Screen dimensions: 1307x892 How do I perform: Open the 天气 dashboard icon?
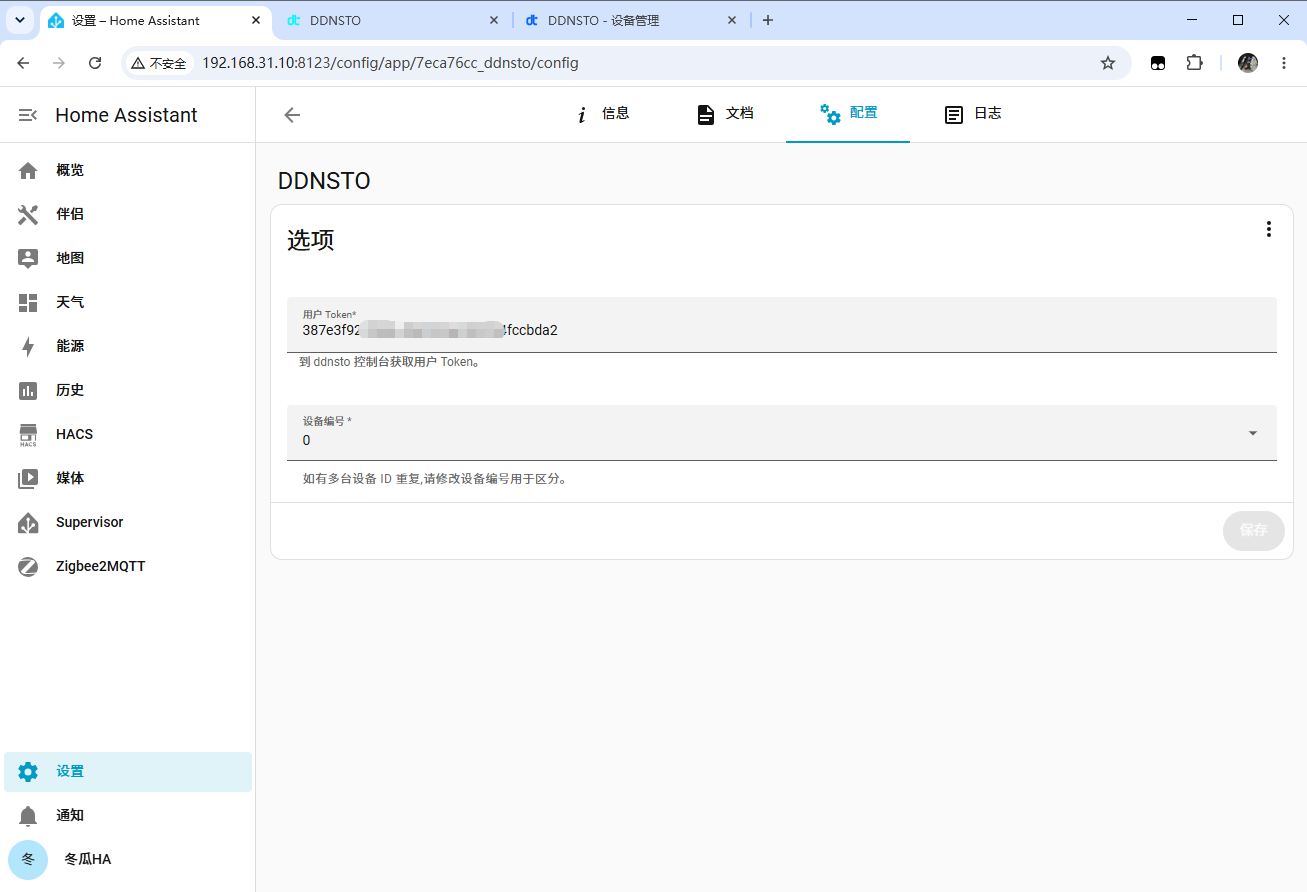tap(28, 302)
